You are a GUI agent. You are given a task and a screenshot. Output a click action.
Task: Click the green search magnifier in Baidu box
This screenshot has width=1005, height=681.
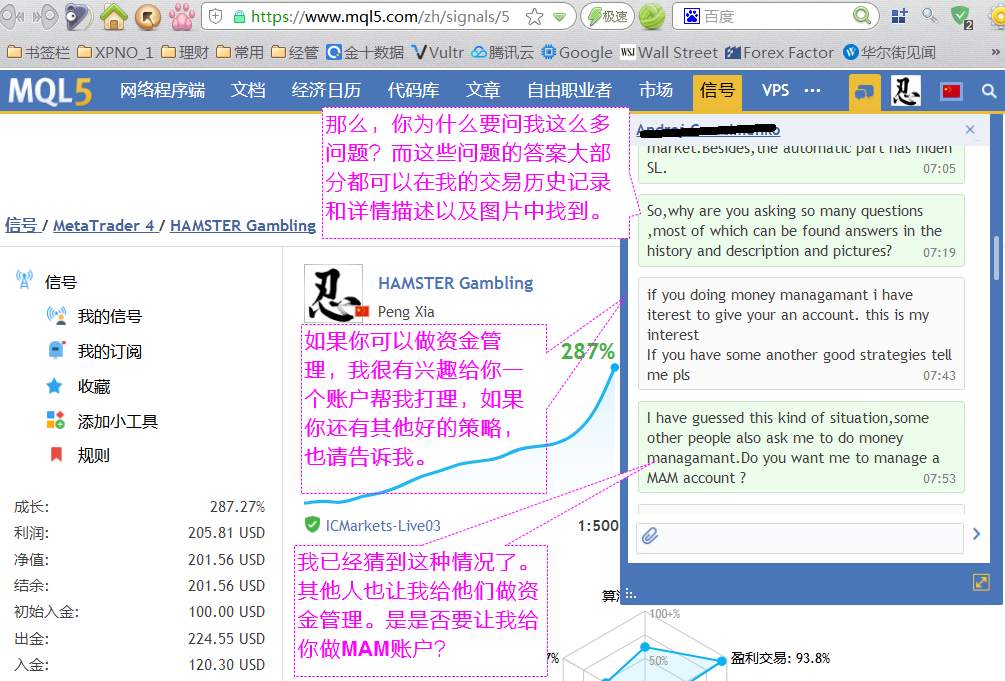[x=862, y=15]
